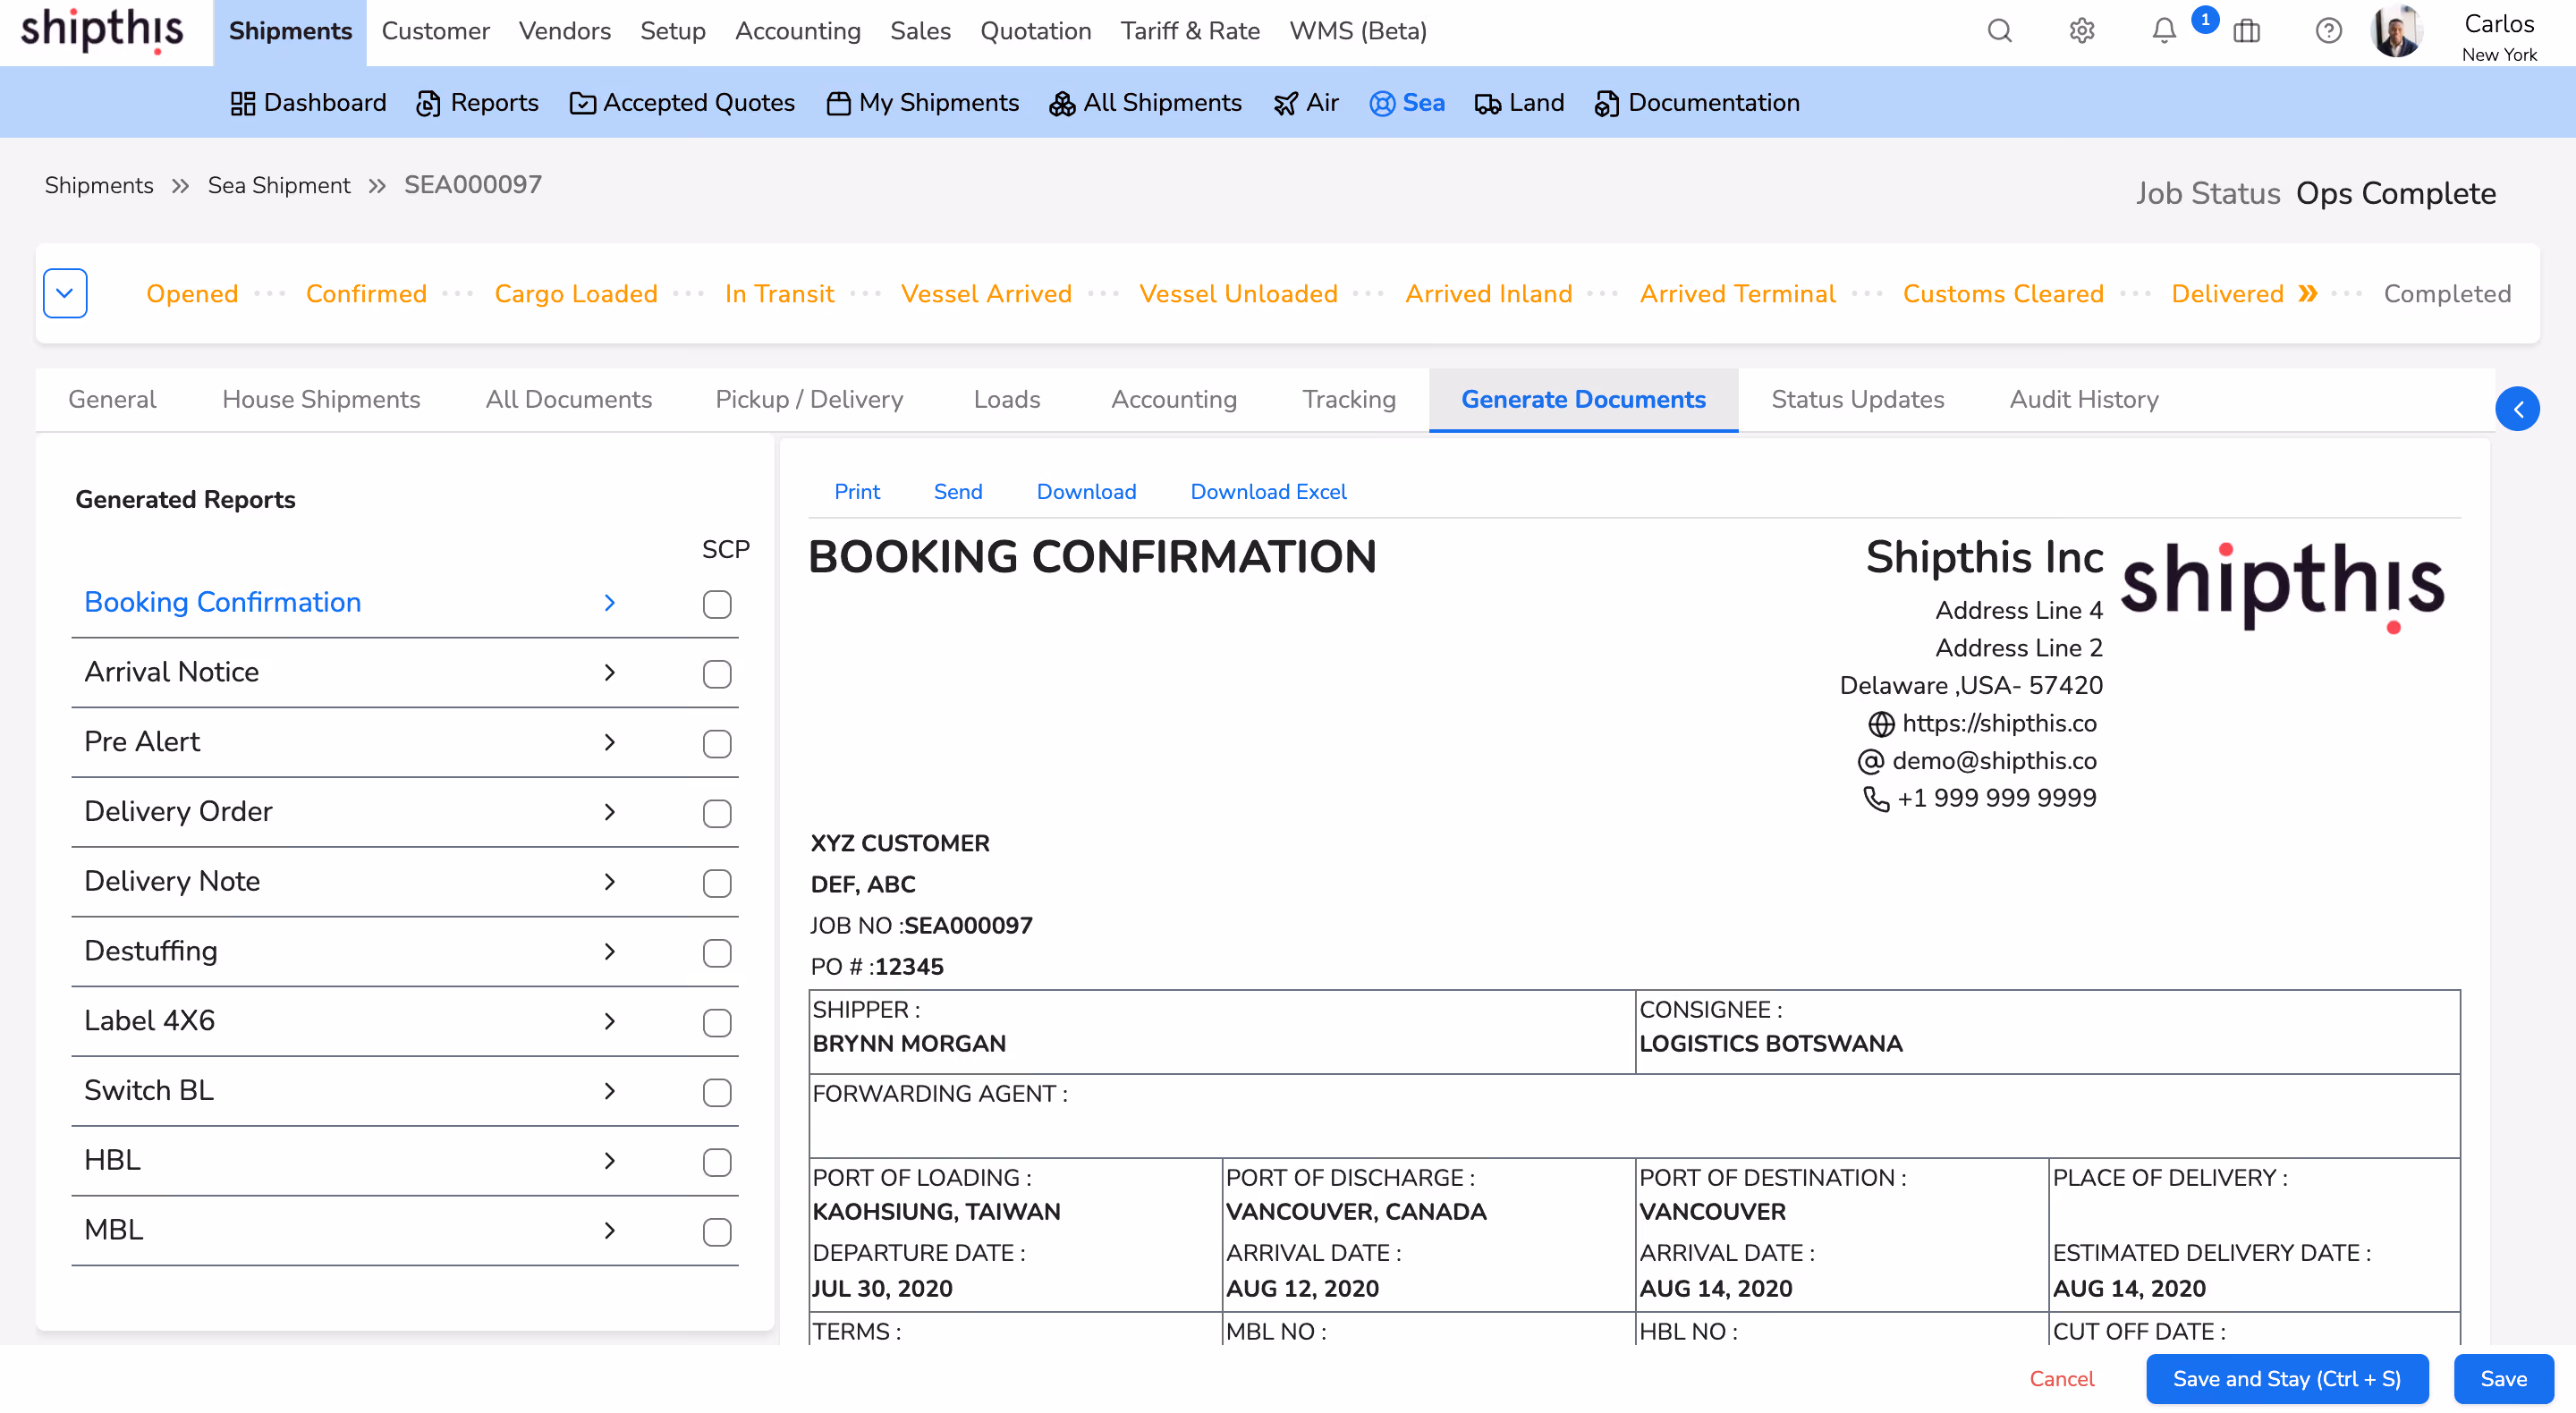The width and height of the screenshot is (2576, 1413).
Task: Click the Cancel button
Action: (2061, 1379)
